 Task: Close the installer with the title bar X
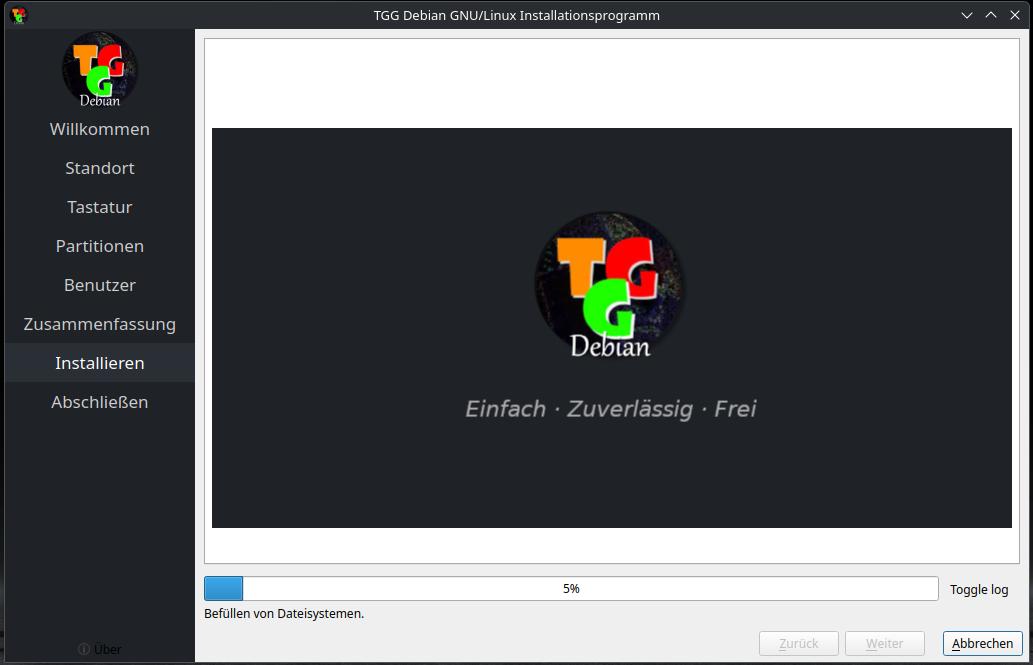tap(1015, 15)
